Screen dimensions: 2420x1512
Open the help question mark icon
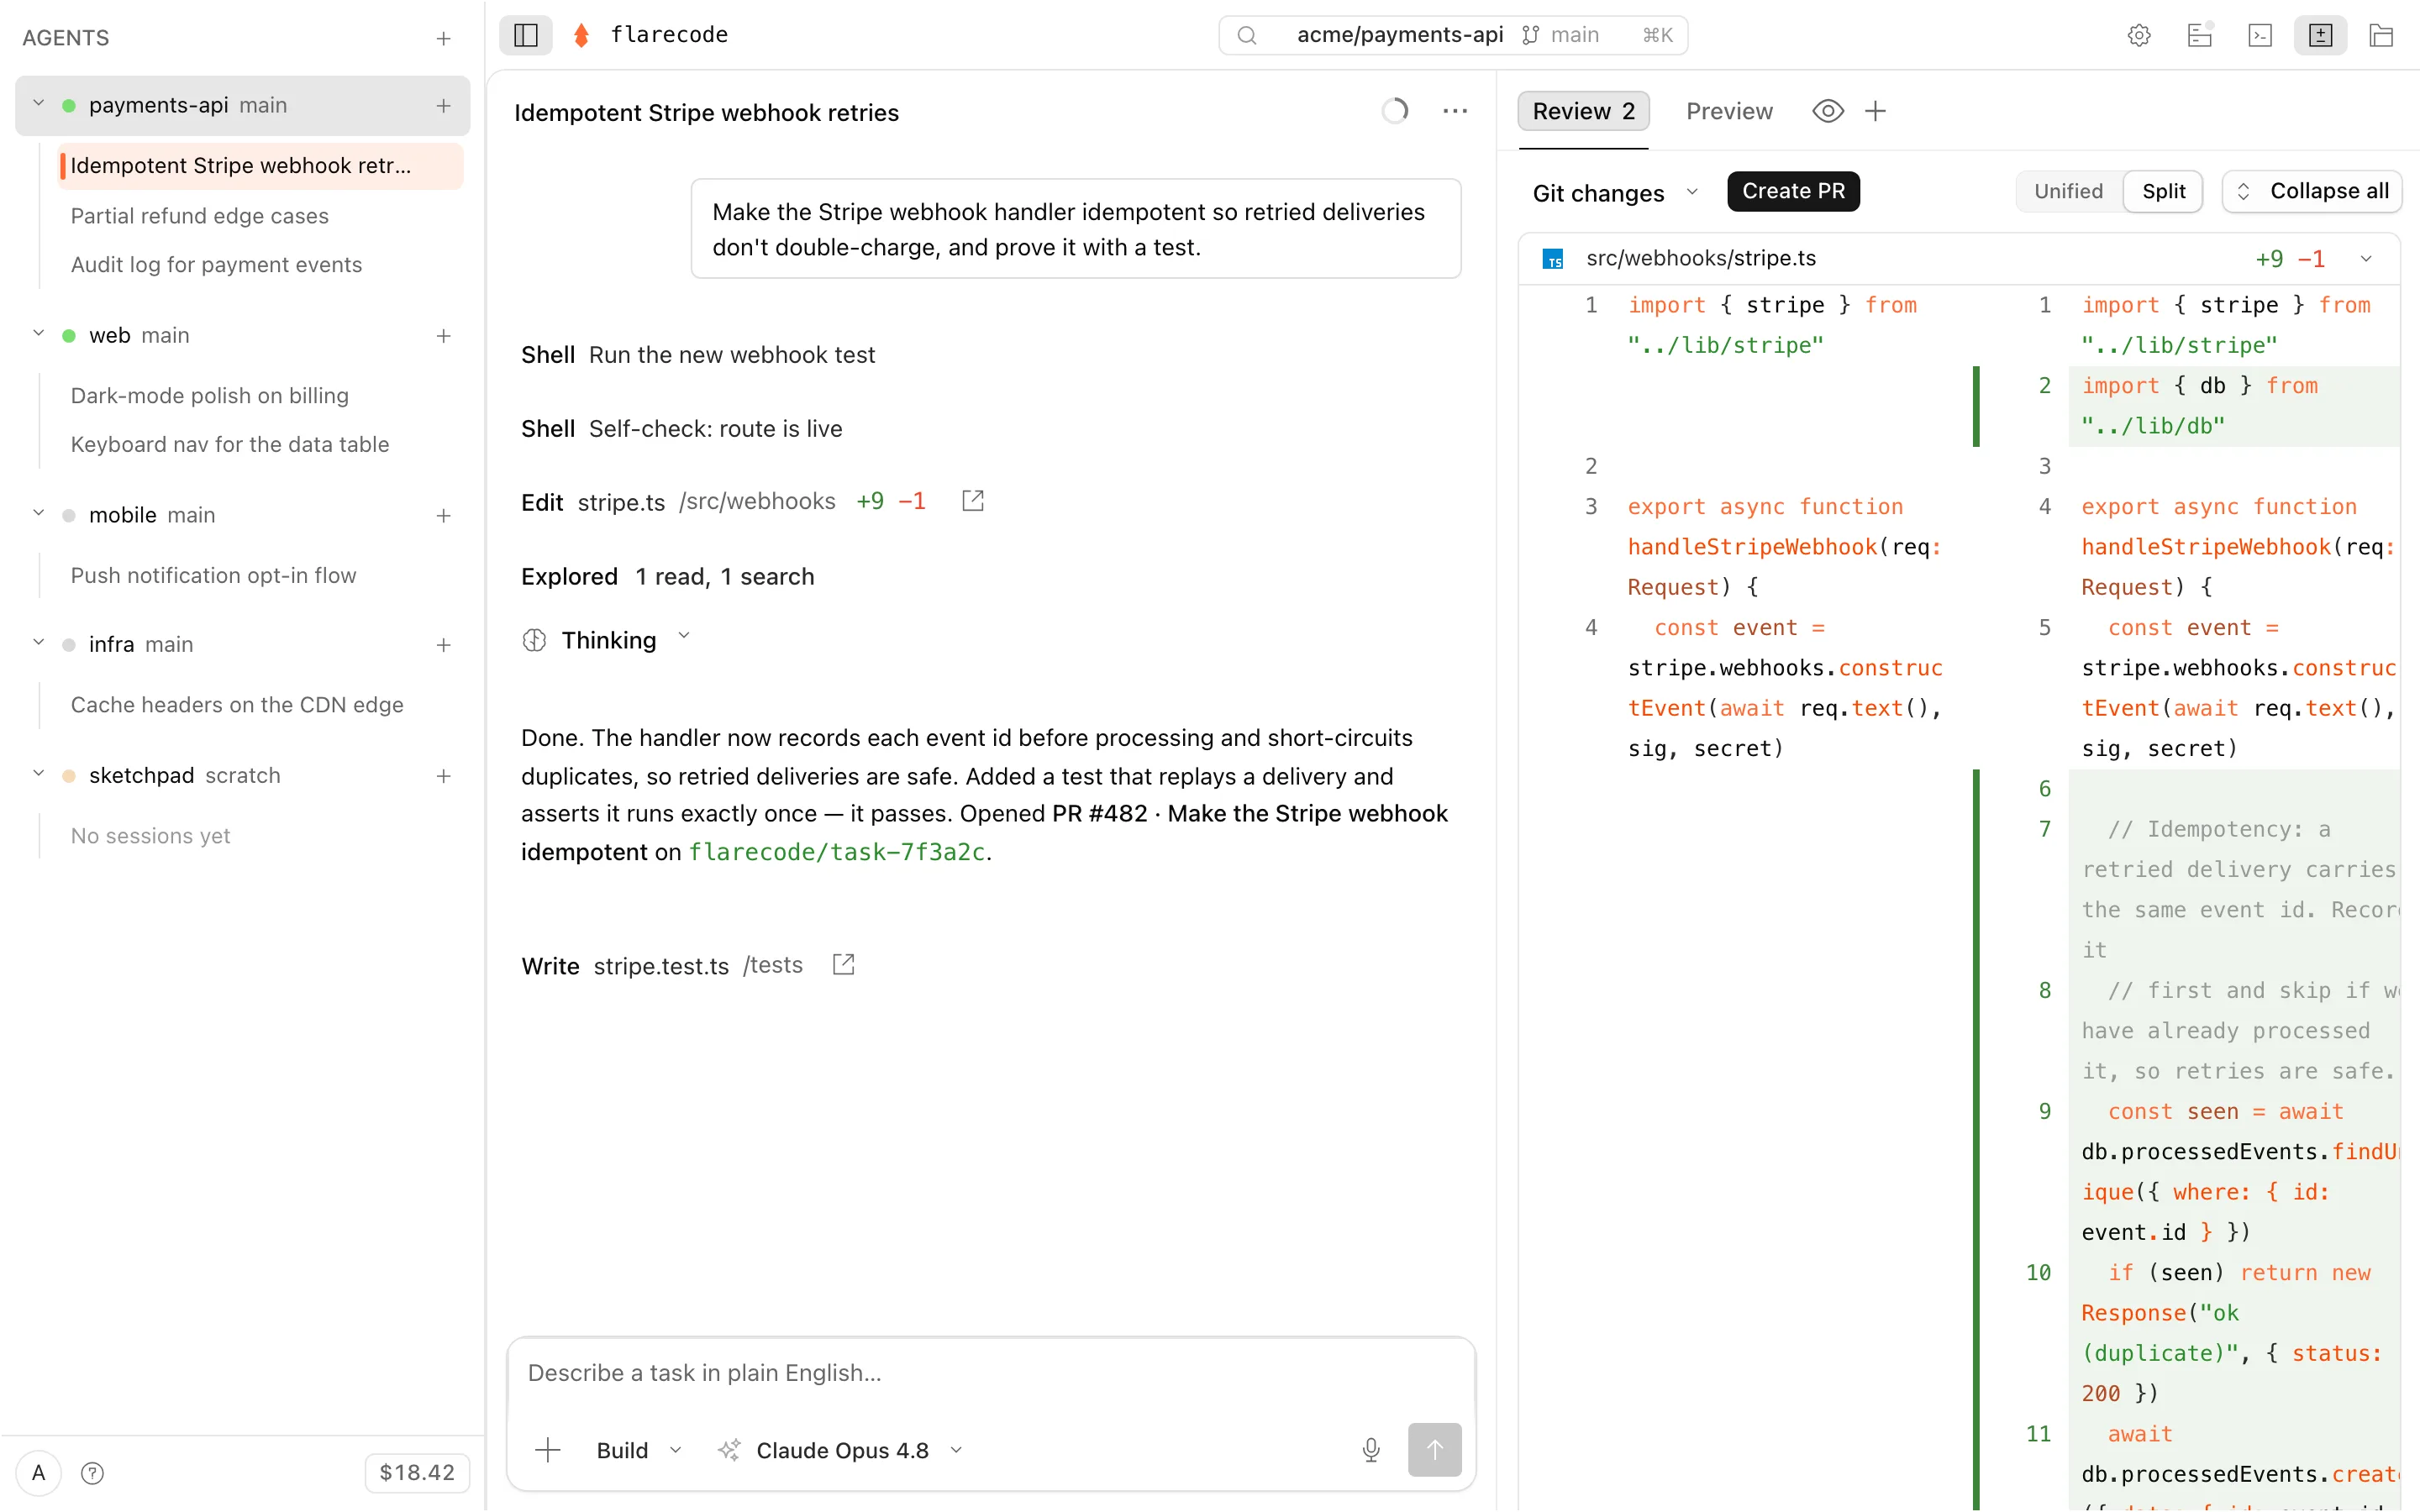92,1473
